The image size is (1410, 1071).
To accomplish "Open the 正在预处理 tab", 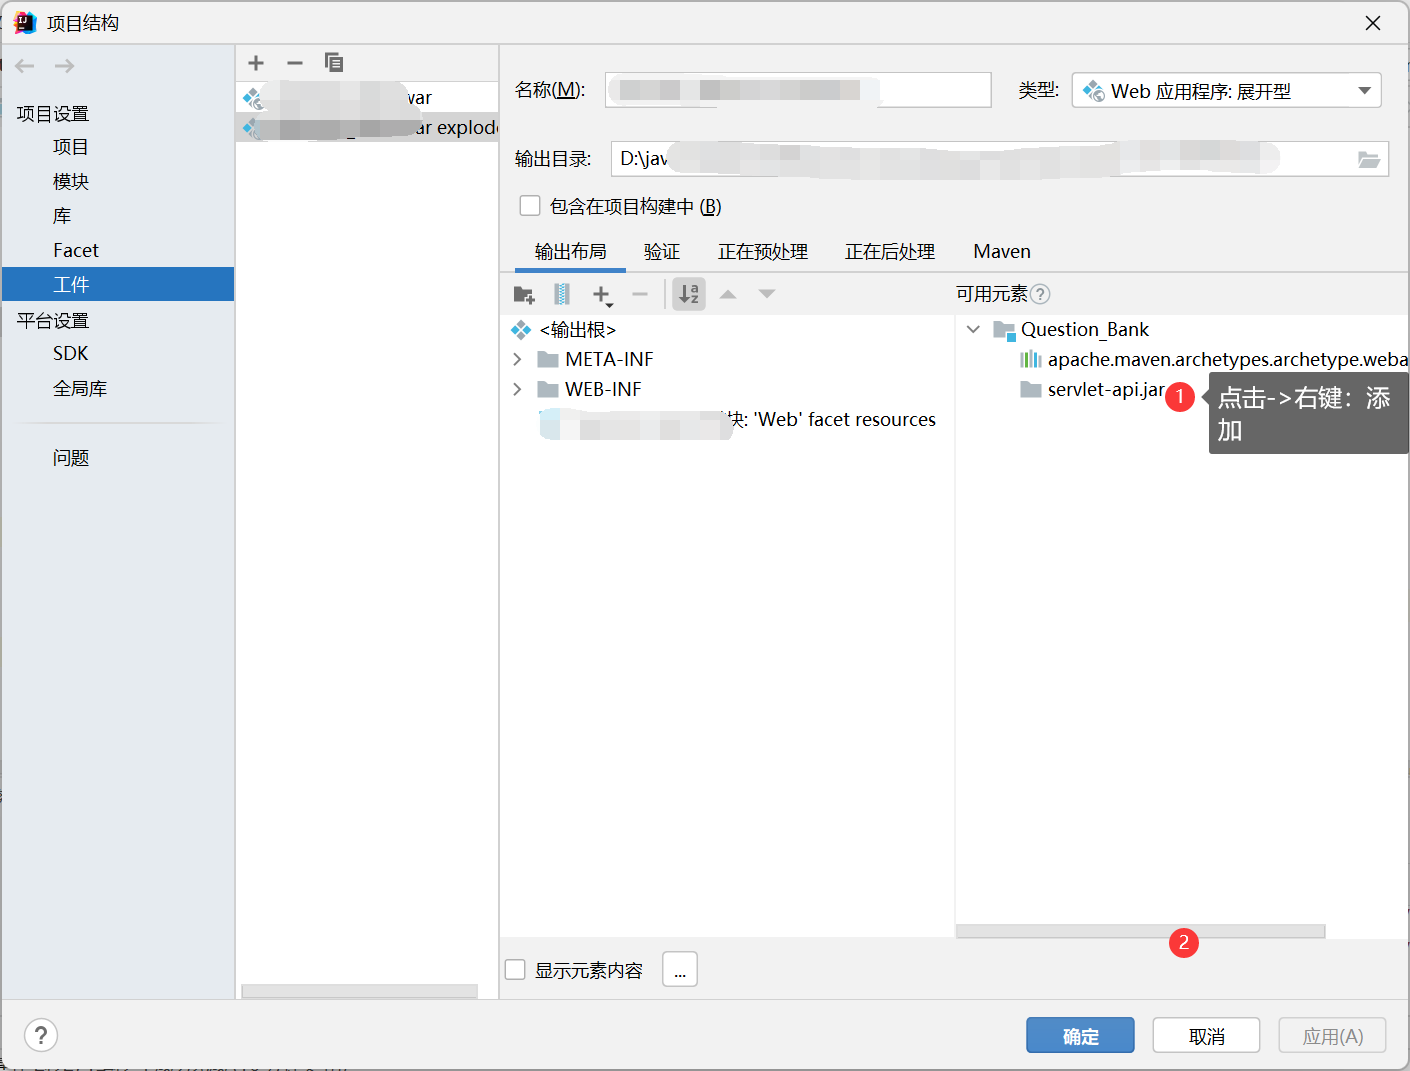I will 763,252.
